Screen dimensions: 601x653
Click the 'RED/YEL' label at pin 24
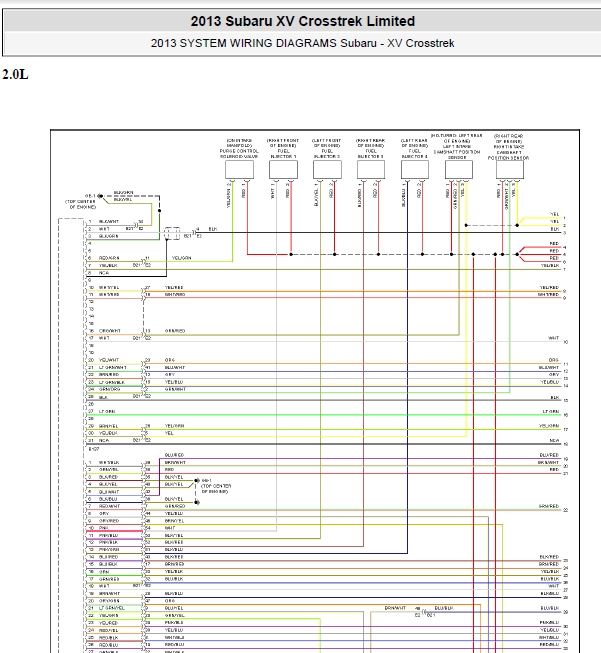pyautogui.click(x=108, y=630)
